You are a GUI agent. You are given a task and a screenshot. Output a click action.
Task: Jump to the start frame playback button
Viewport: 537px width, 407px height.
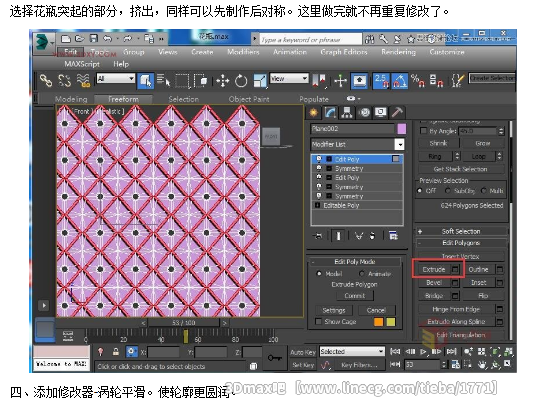395,352
